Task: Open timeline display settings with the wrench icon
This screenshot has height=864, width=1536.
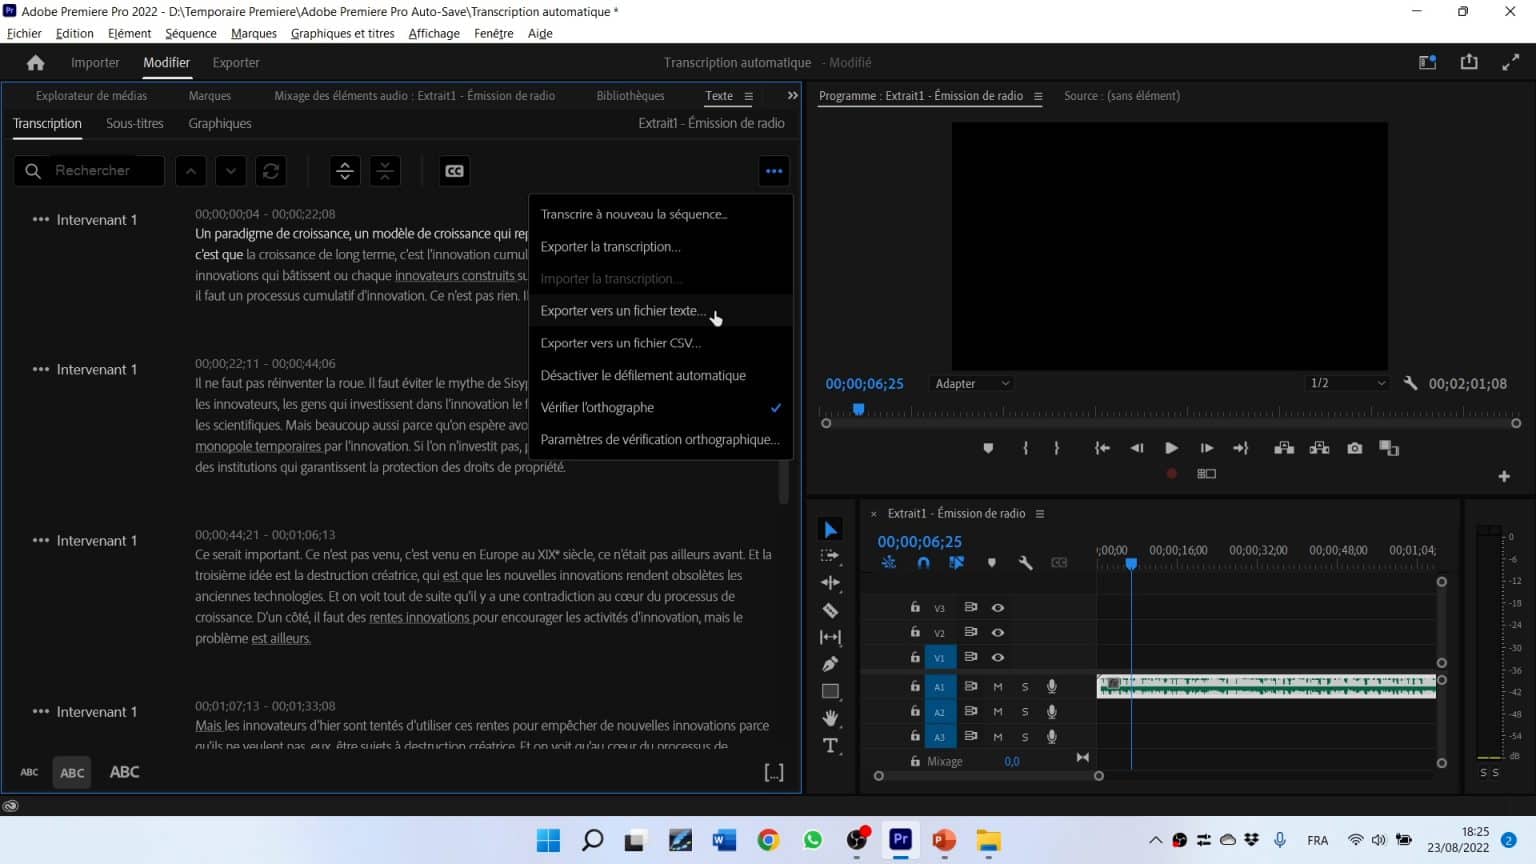Action: [1026, 562]
